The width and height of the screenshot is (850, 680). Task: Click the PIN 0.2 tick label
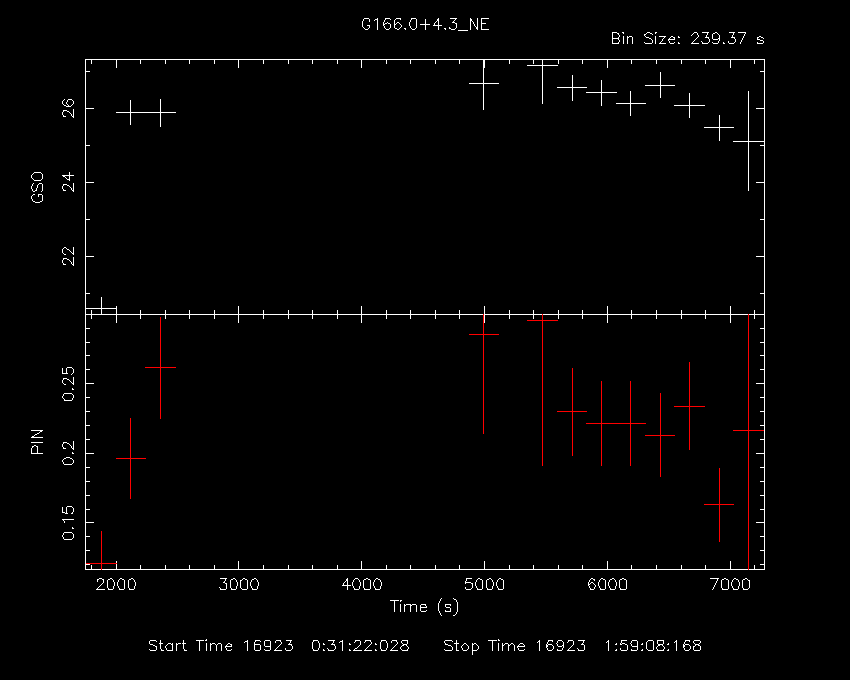(68, 453)
